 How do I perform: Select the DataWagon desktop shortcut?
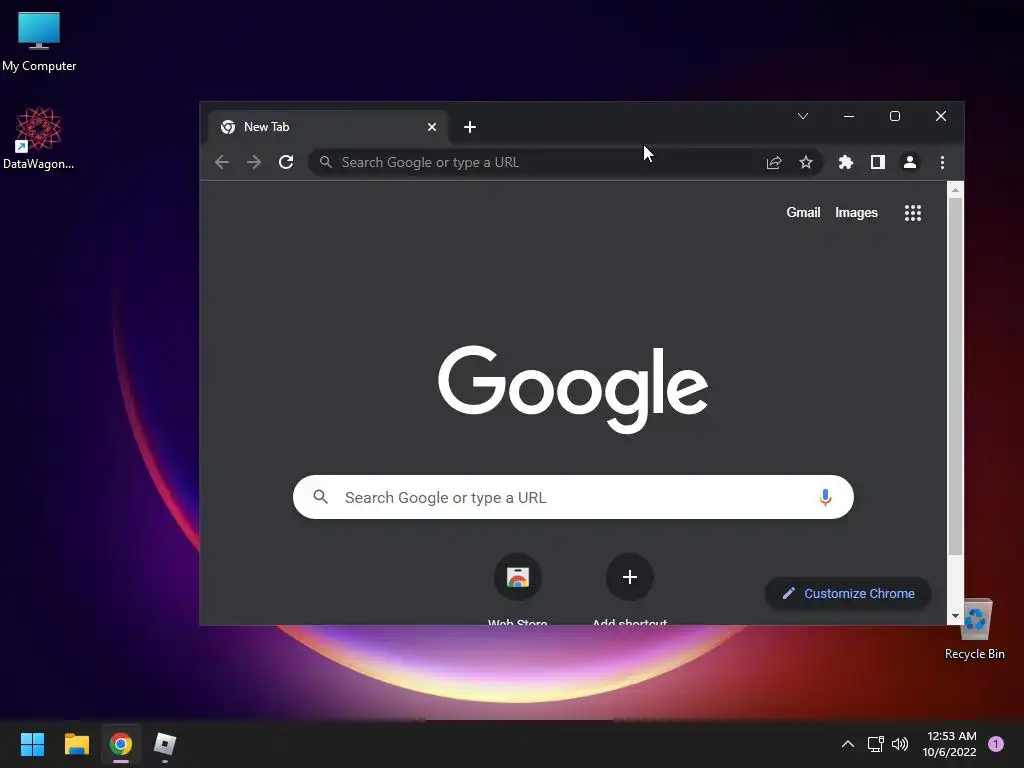click(x=39, y=139)
